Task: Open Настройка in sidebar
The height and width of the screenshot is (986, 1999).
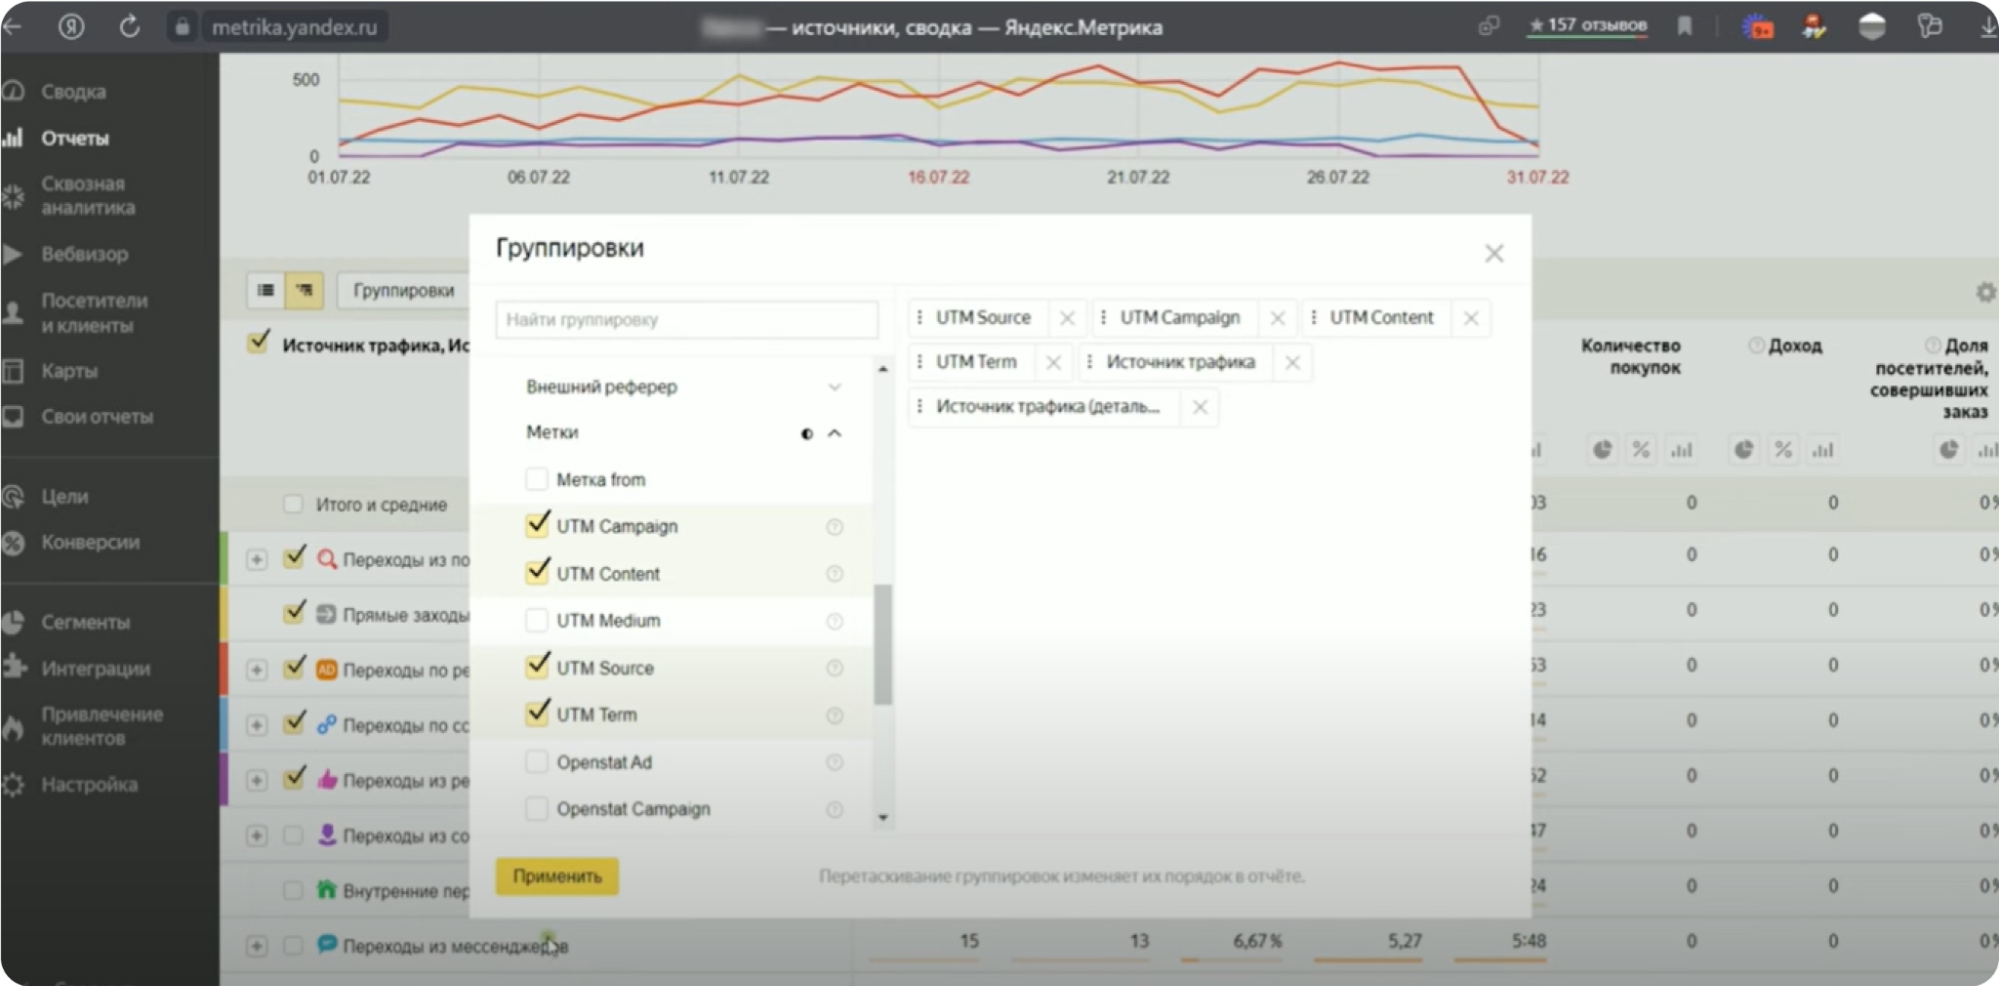Action: click(x=89, y=784)
